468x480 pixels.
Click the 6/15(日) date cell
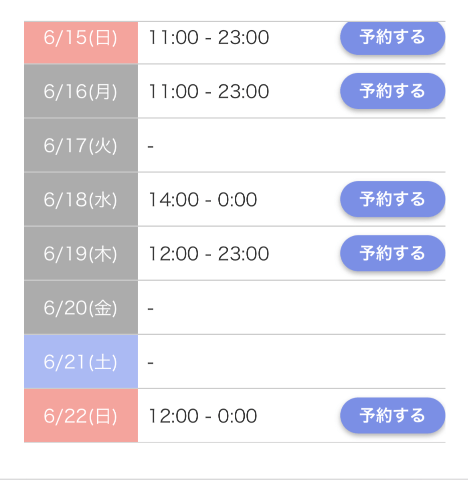(81, 42)
